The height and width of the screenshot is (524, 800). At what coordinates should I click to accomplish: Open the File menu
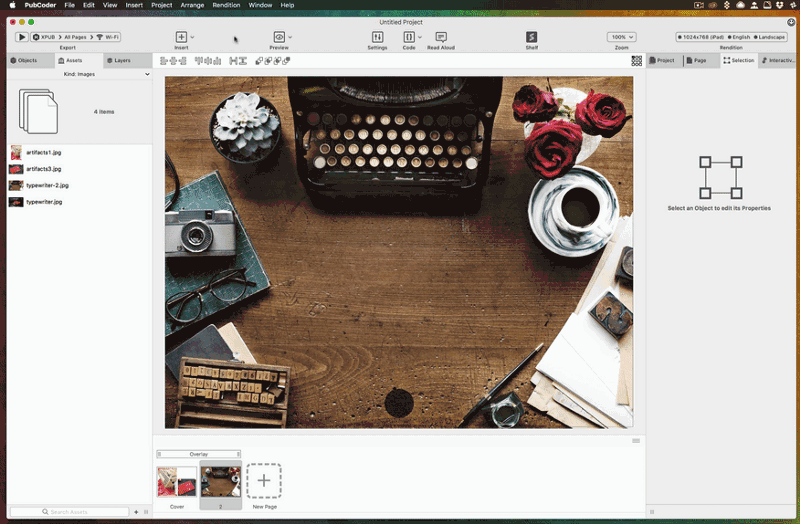point(69,5)
